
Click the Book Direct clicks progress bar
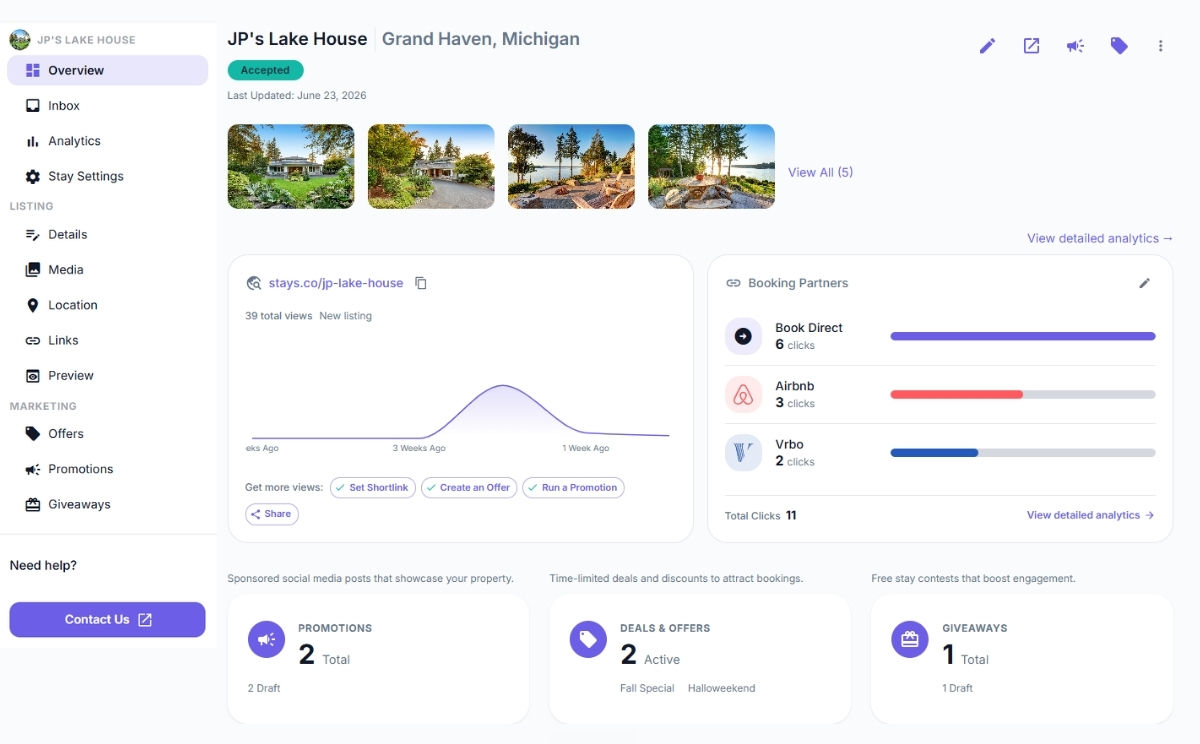tap(1023, 336)
